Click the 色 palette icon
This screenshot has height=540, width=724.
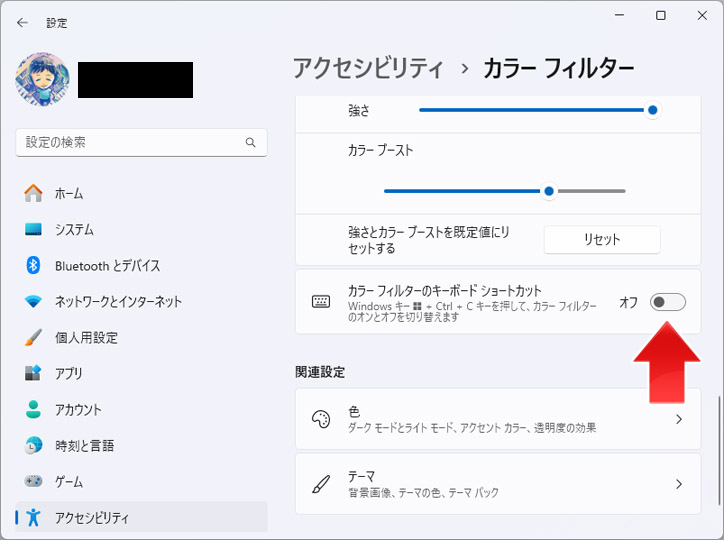click(321, 419)
